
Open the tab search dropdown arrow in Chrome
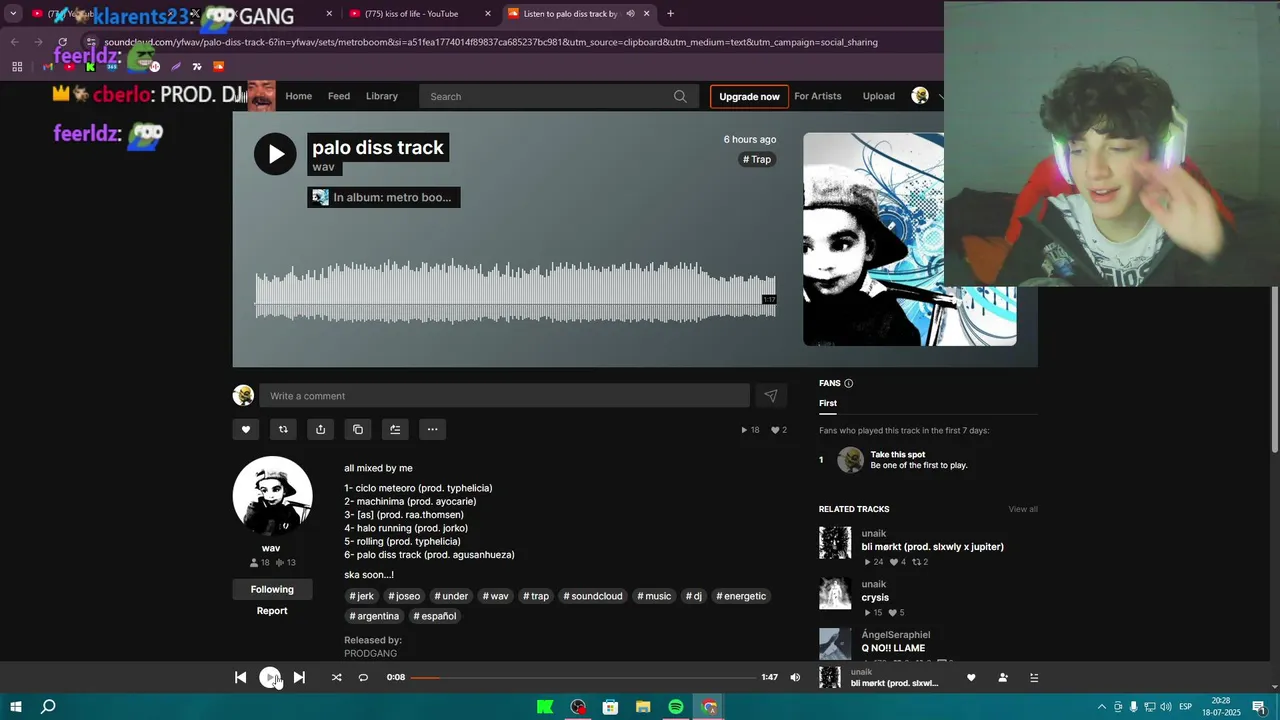[13, 14]
